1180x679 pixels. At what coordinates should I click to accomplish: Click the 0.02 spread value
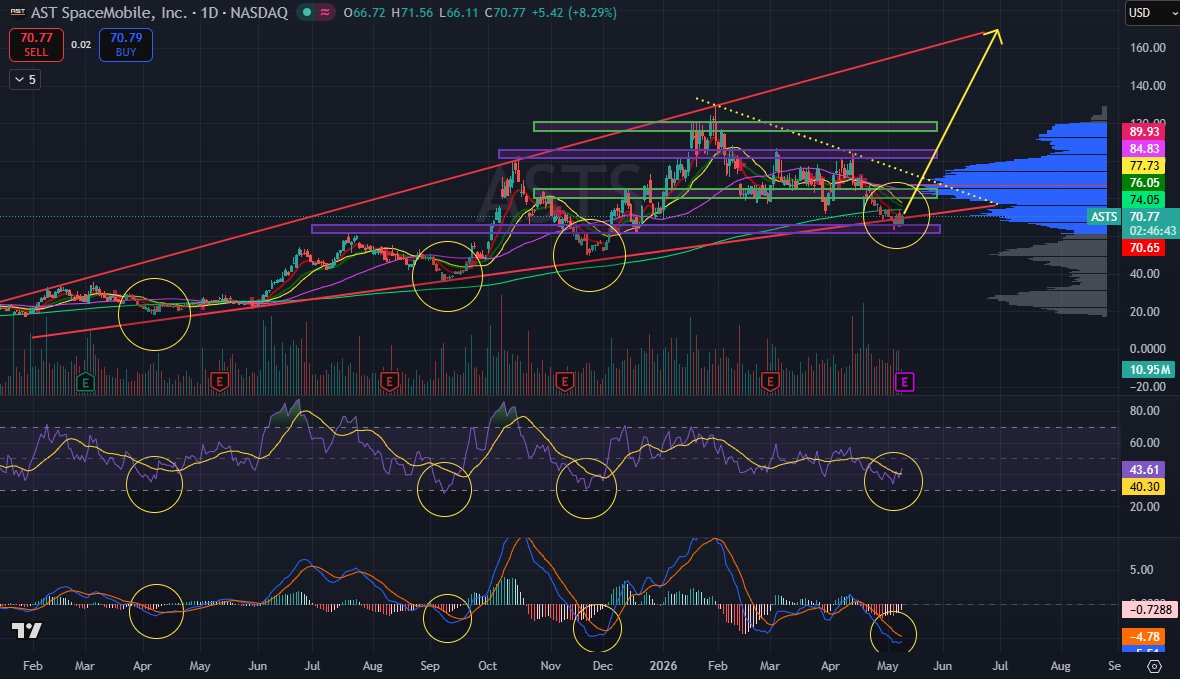click(x=81, y=44)
